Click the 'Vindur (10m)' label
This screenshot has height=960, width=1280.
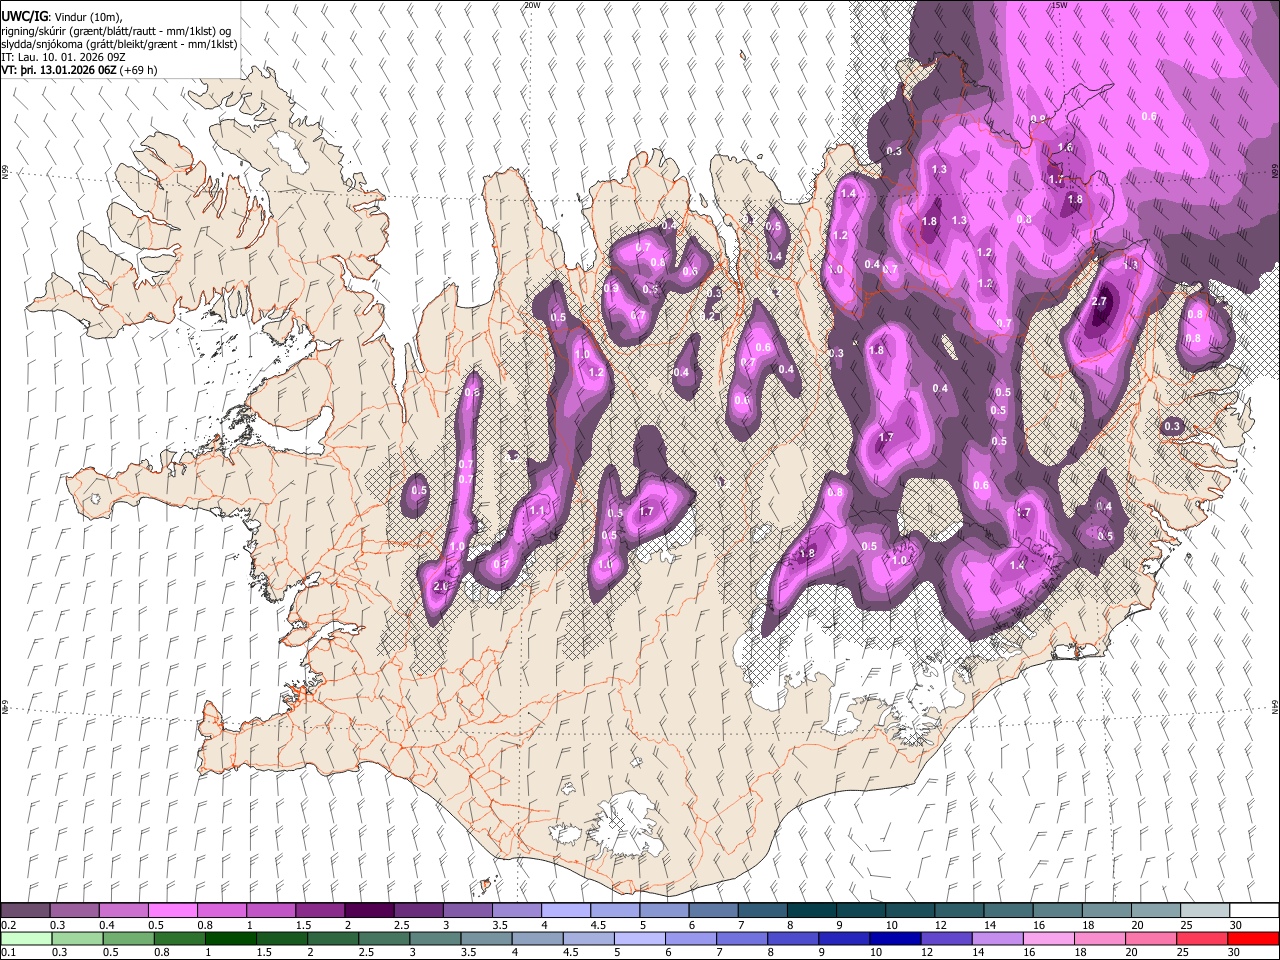point(86,17)
